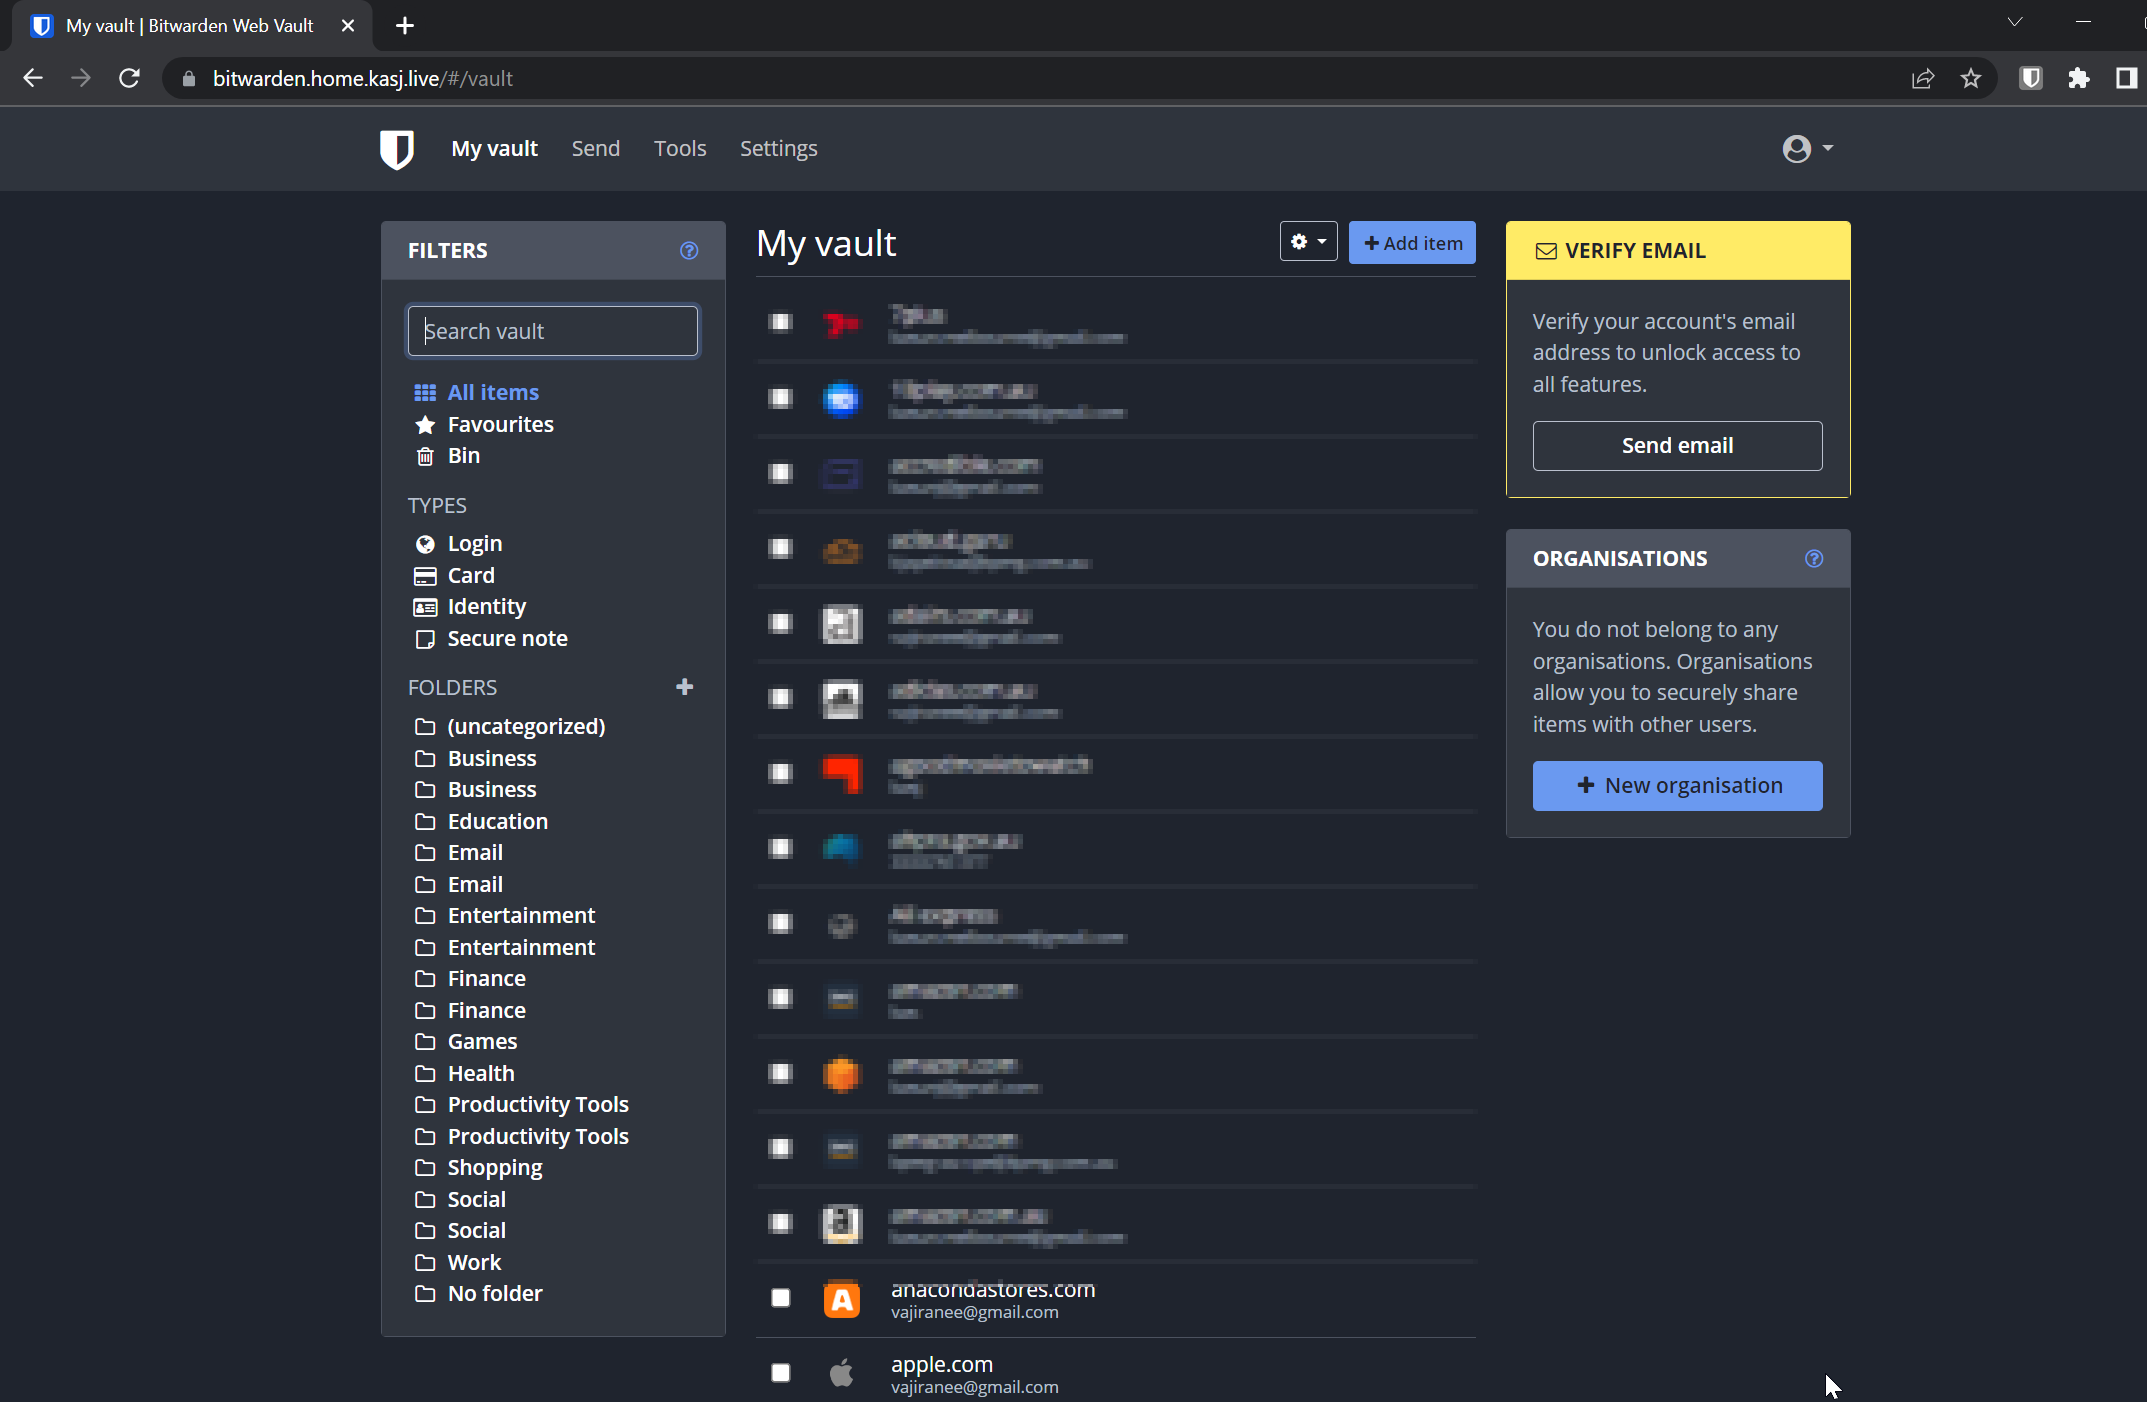Add a new folder using the plus icon
This screenshot has height=1402, width=2147.
(x=685, y=687)
